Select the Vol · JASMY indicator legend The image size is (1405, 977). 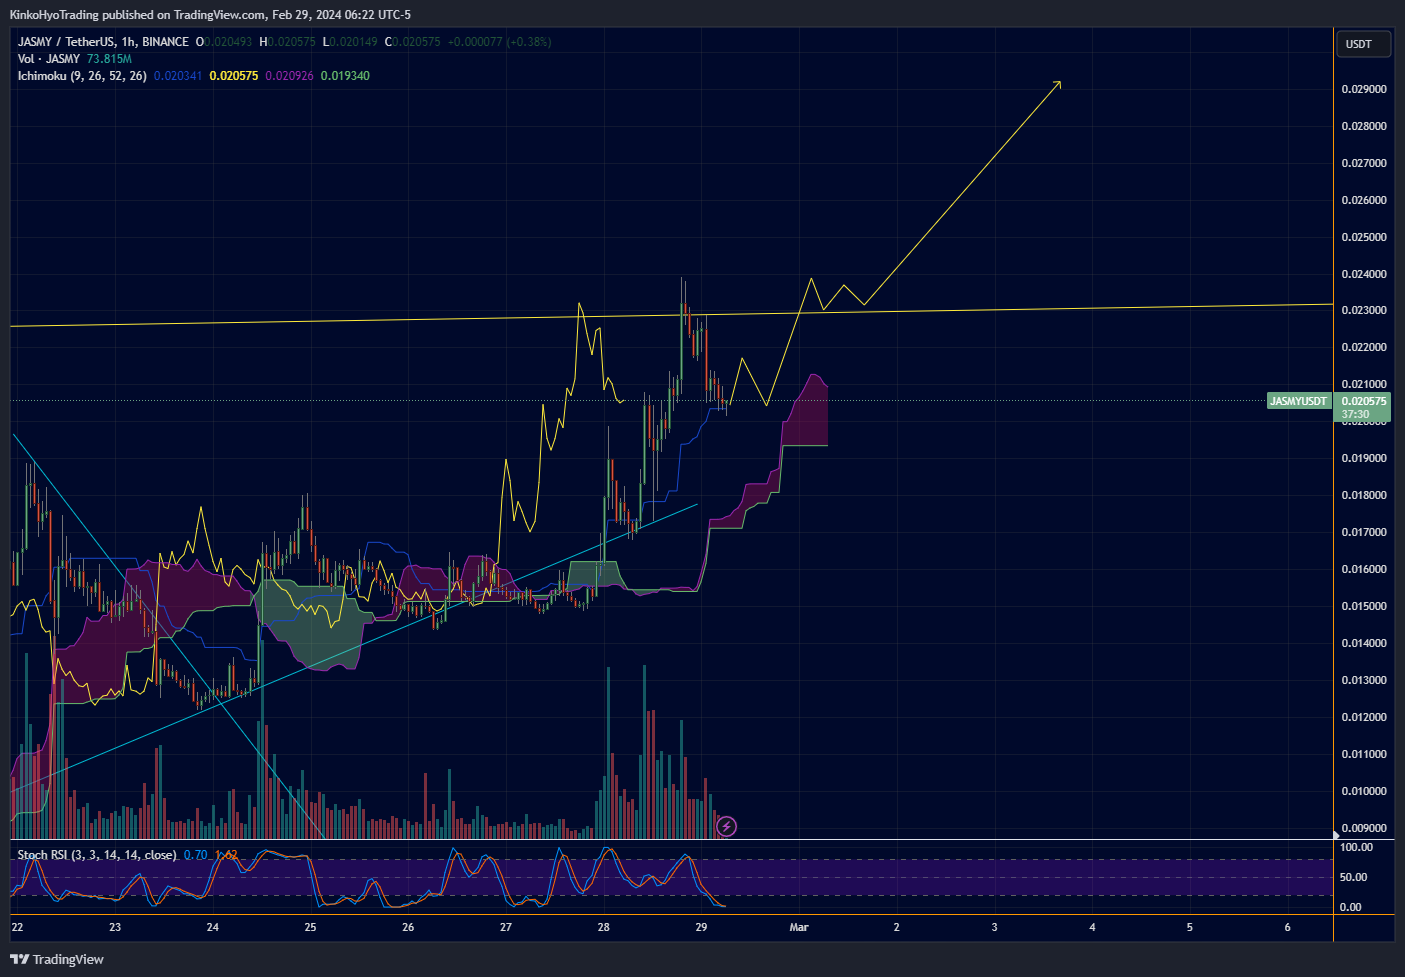[49, 59]
